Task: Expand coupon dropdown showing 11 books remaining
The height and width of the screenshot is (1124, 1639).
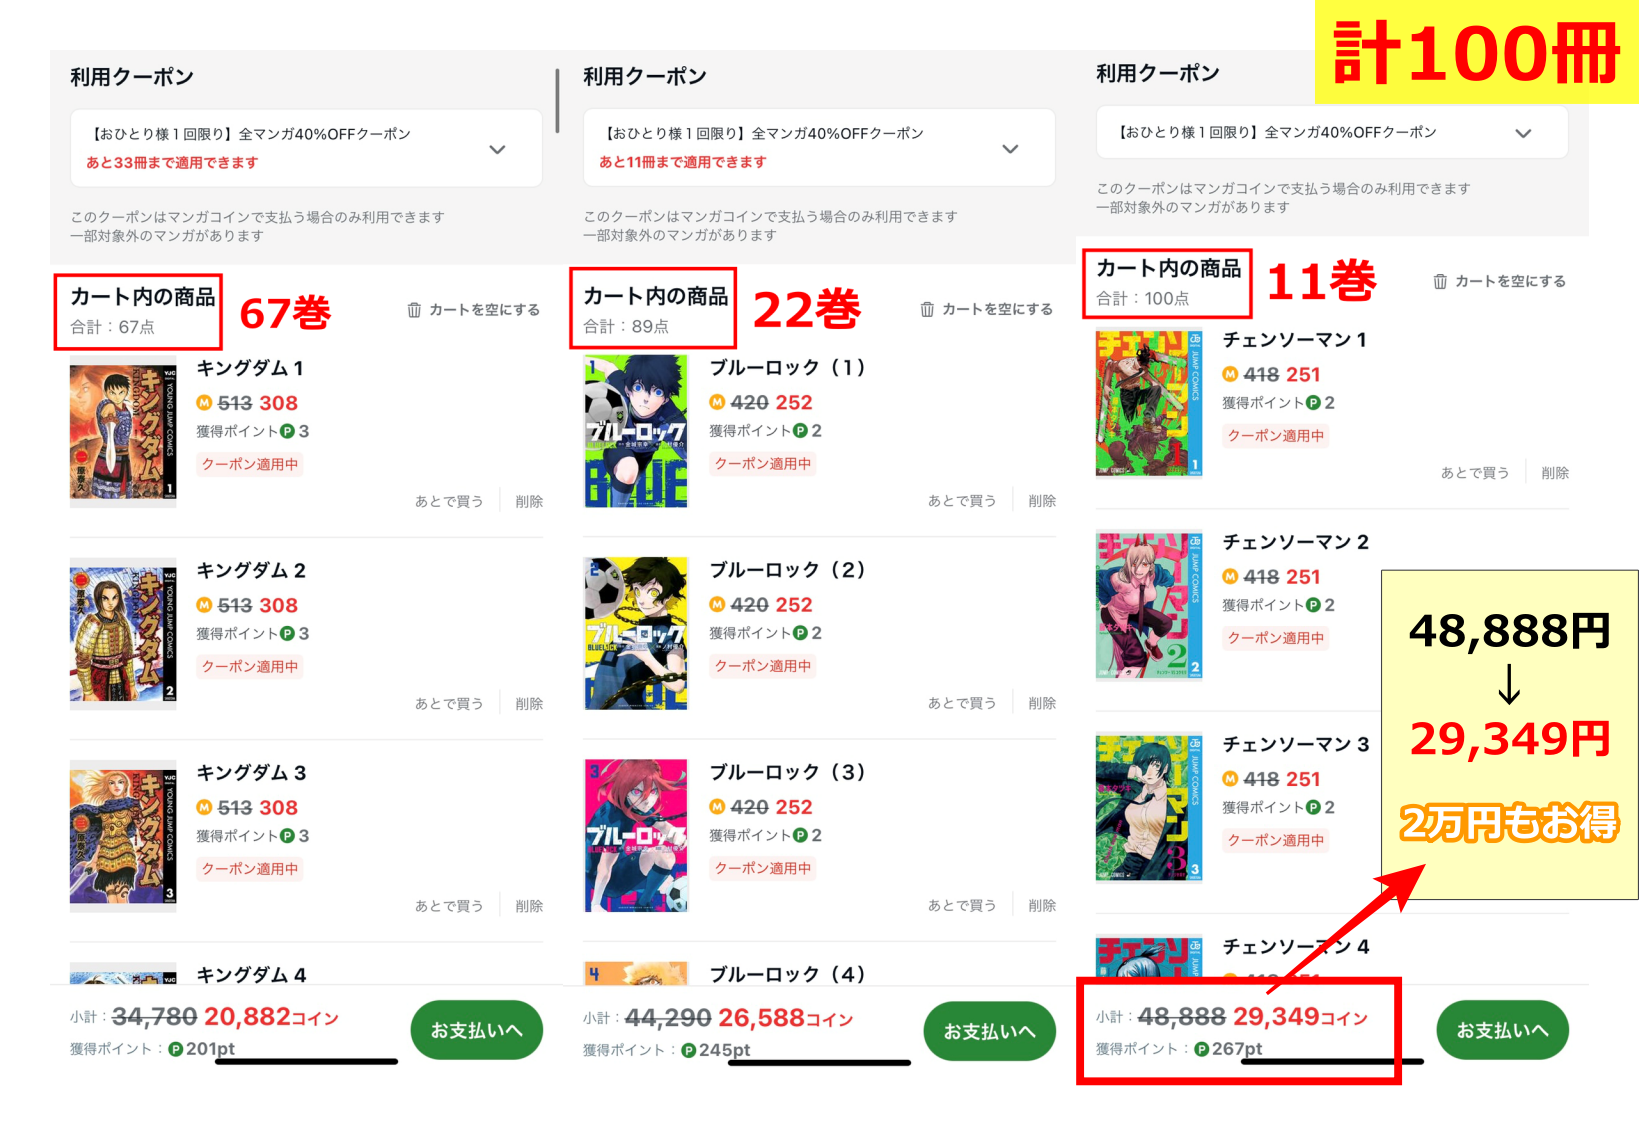Action: click(x=1010, y=148)
